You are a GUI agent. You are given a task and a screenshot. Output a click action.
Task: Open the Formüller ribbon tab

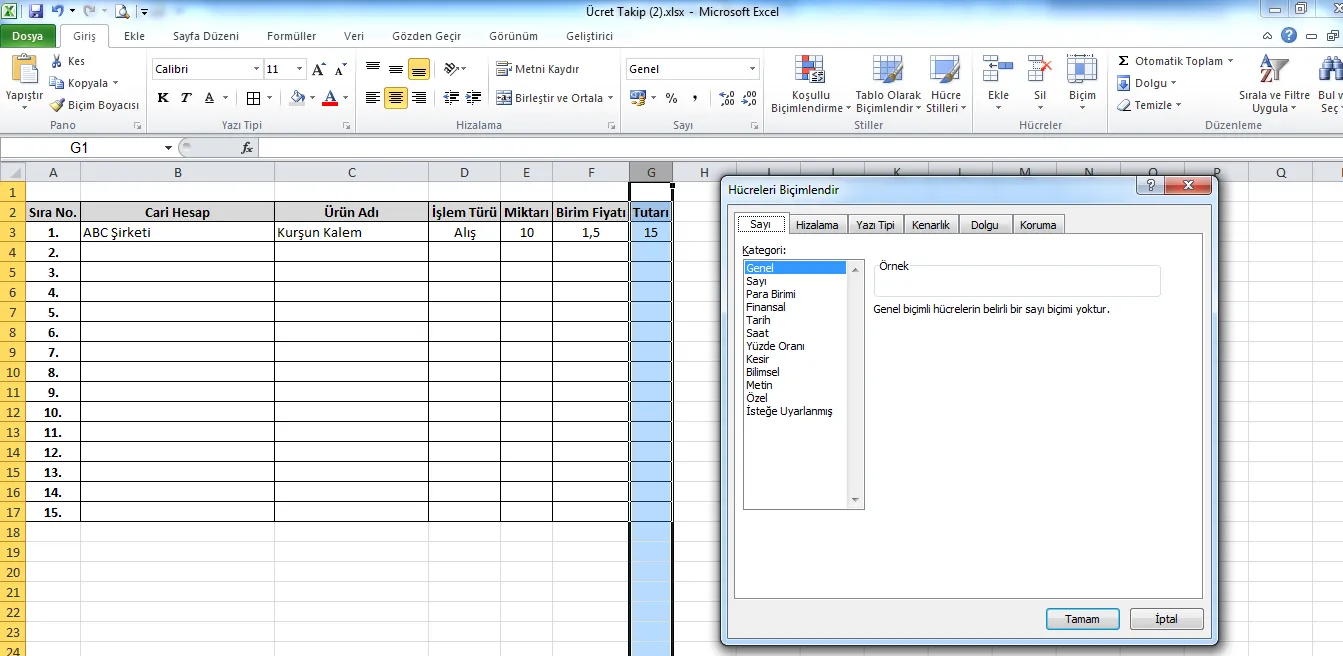click(x=291, y=36)
